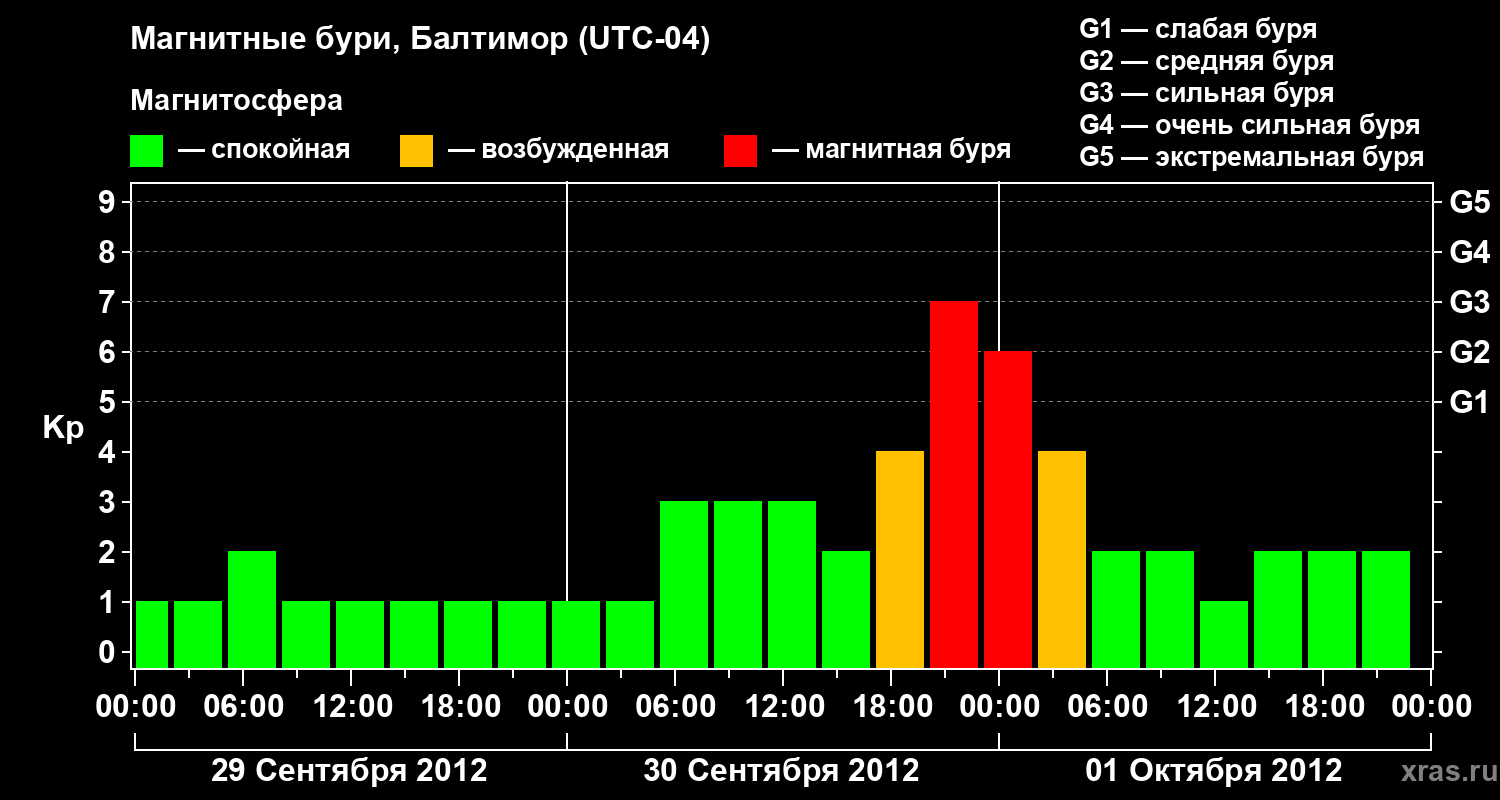Image resolution: width=1500 pixels, height=800 pixels.
Task: Click the tallest red bar reaching Kp 7
Action: [x=954, y=485]
